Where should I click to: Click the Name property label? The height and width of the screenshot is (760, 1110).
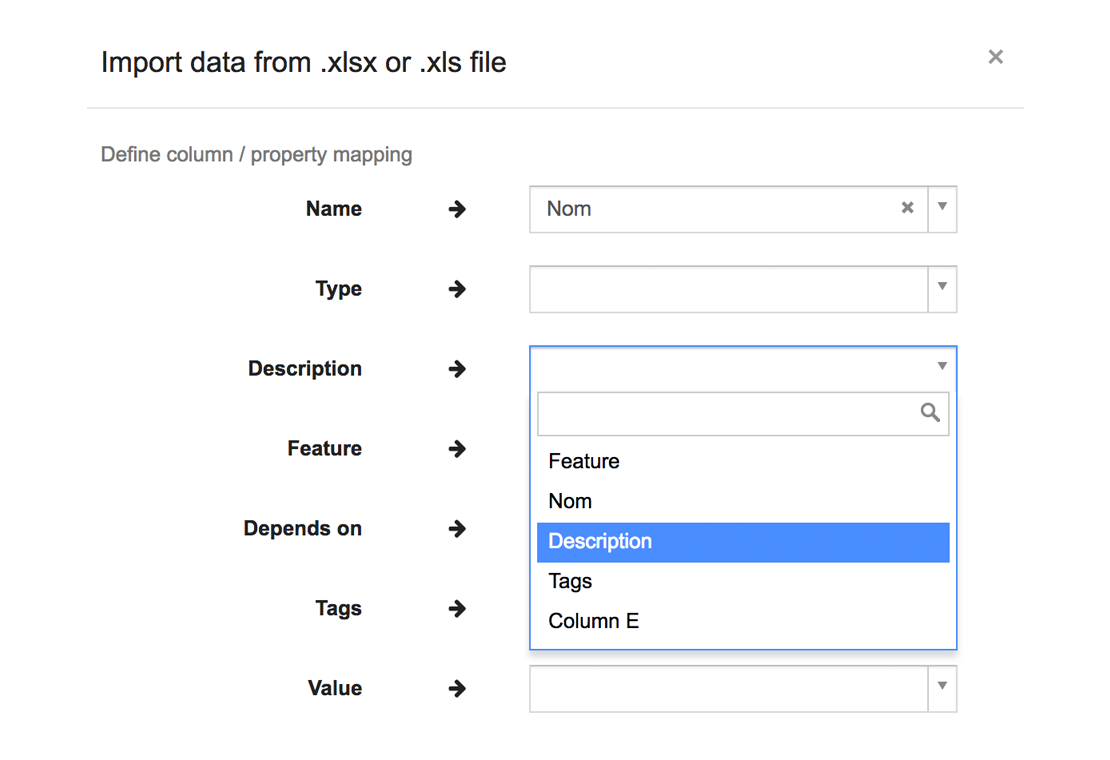[333, 209]
